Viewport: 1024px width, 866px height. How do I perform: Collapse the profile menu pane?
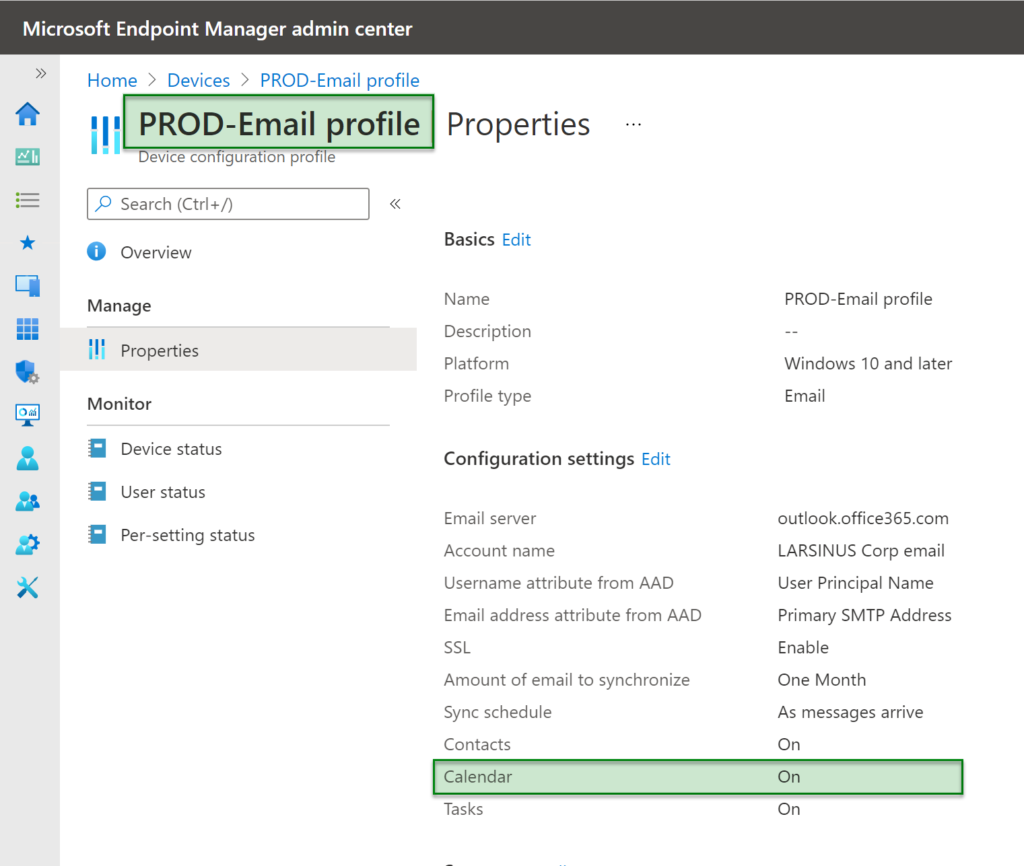(x=395, y=204)
